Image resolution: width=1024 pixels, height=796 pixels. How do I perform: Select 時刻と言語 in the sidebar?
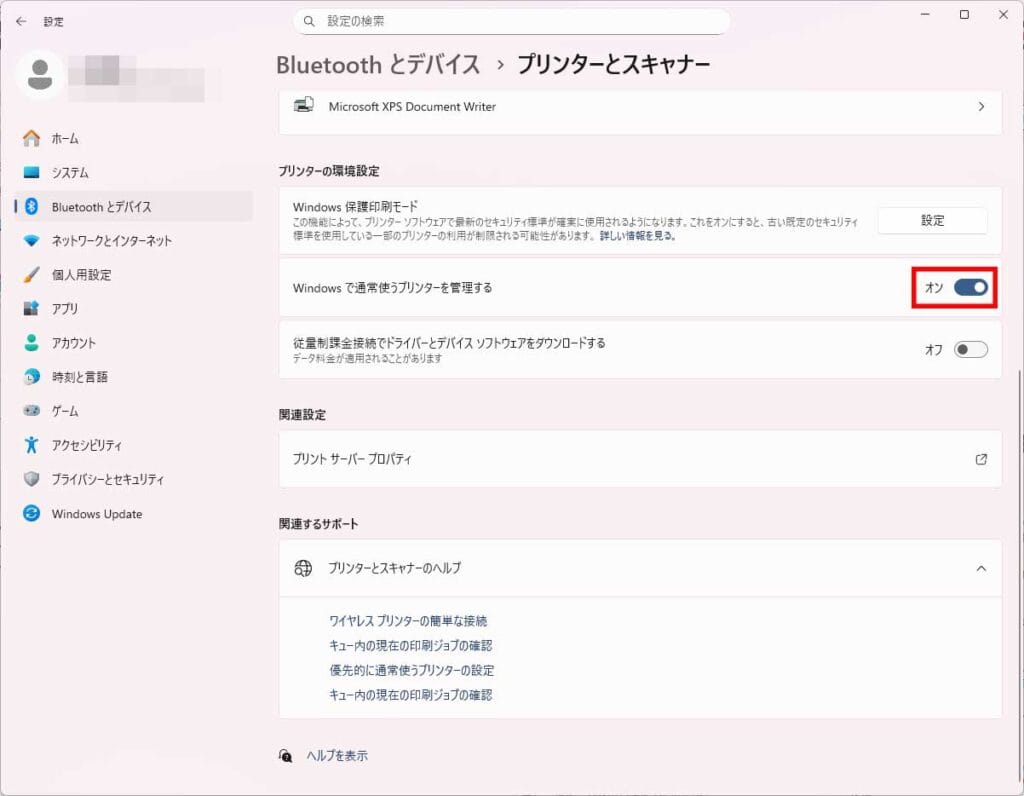coord(80,377)
